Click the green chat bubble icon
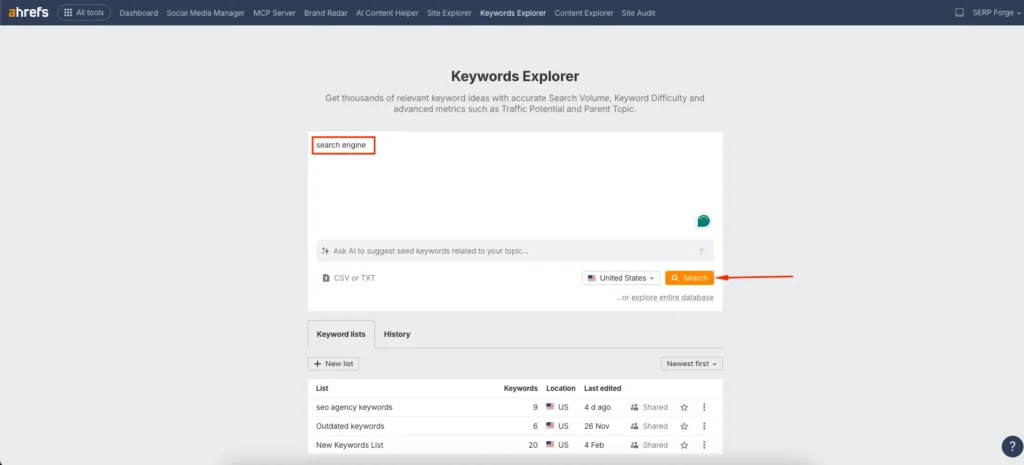The width and height of the screenshot is (1024, 465). coord(703,221)
